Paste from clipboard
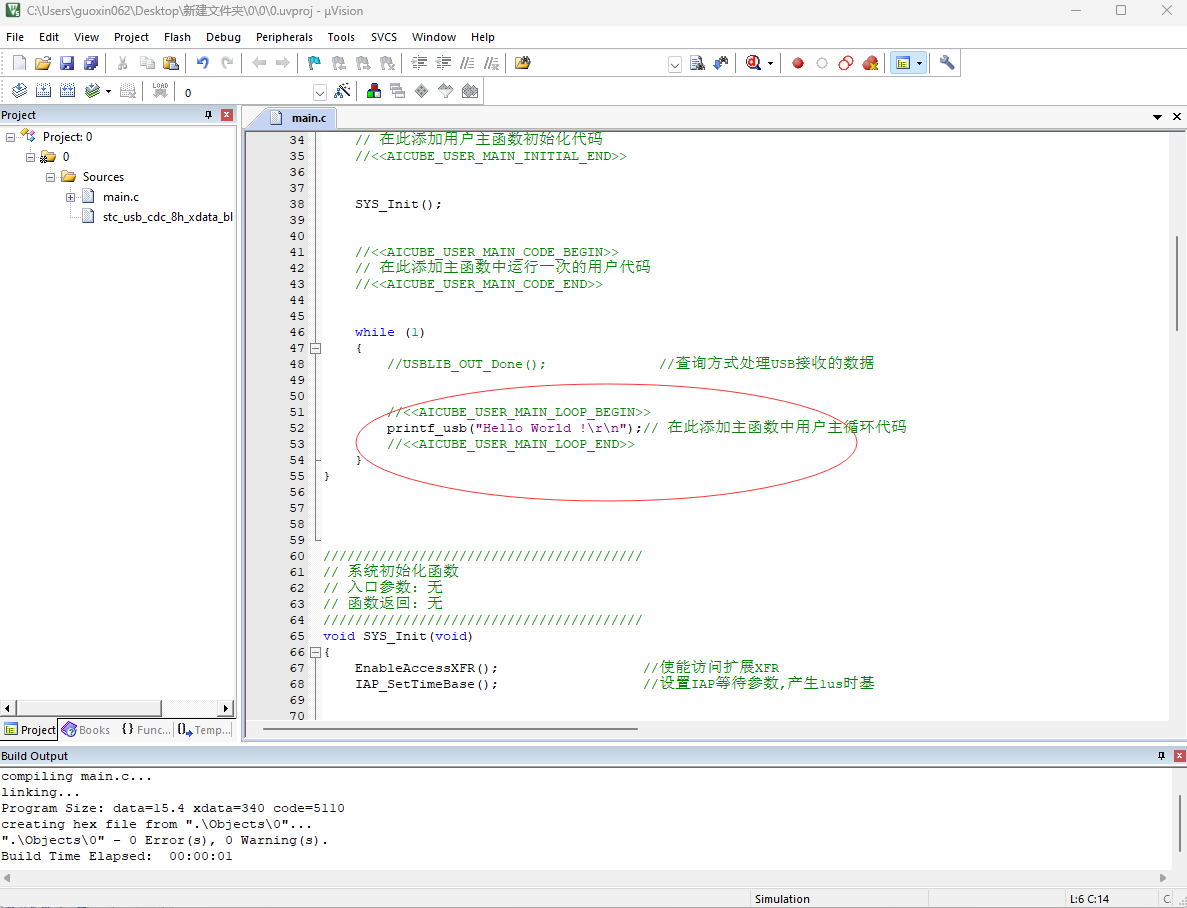The height and width of the screenshot is (908, 1187). [171, 63]
